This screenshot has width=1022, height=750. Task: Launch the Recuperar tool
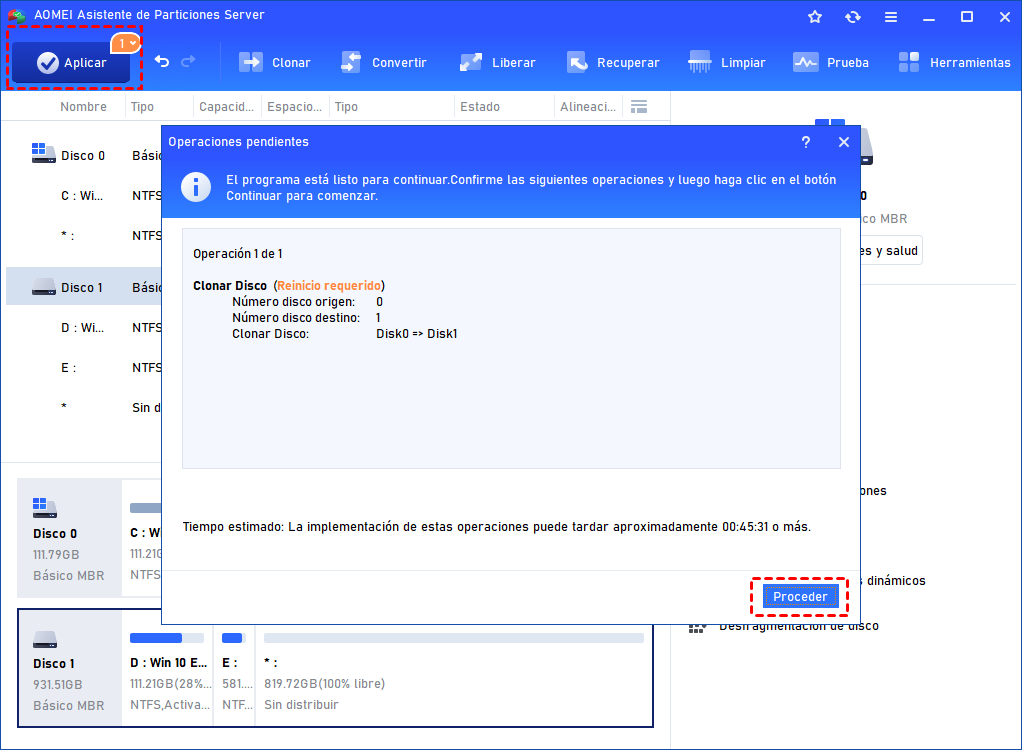tap(613, 63)
